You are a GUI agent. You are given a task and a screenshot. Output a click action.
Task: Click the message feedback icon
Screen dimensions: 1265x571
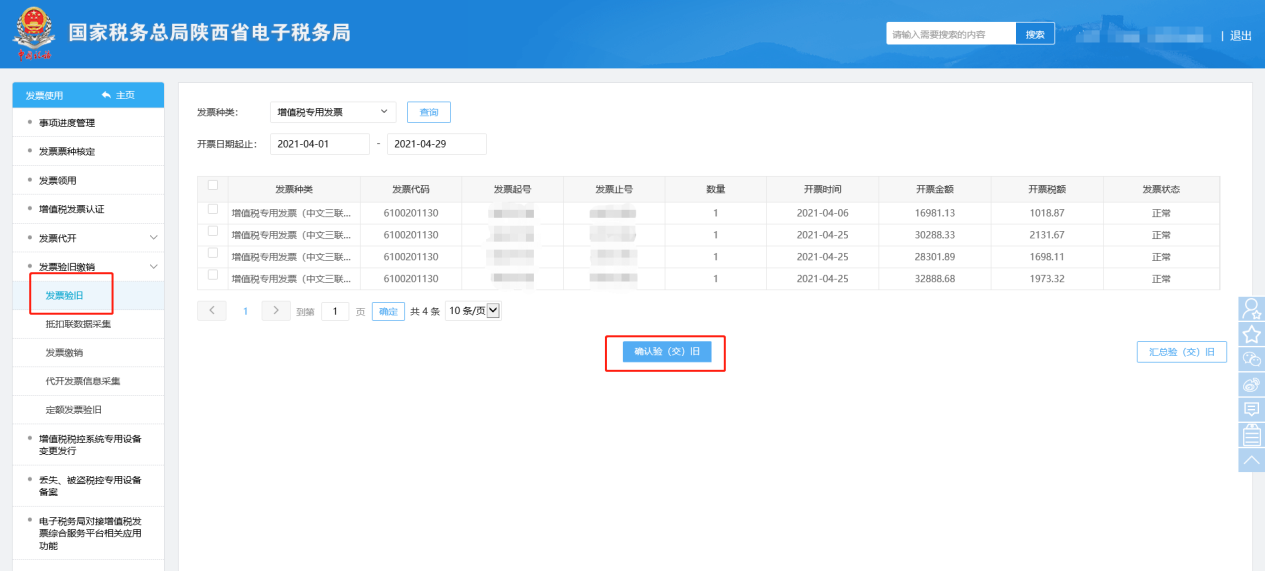(x=1251, y=409)
